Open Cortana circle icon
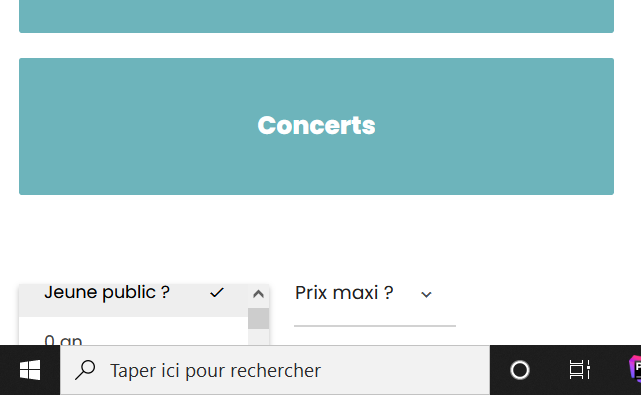The height and width of the screenshot is (395, 641). click(520, 370)
